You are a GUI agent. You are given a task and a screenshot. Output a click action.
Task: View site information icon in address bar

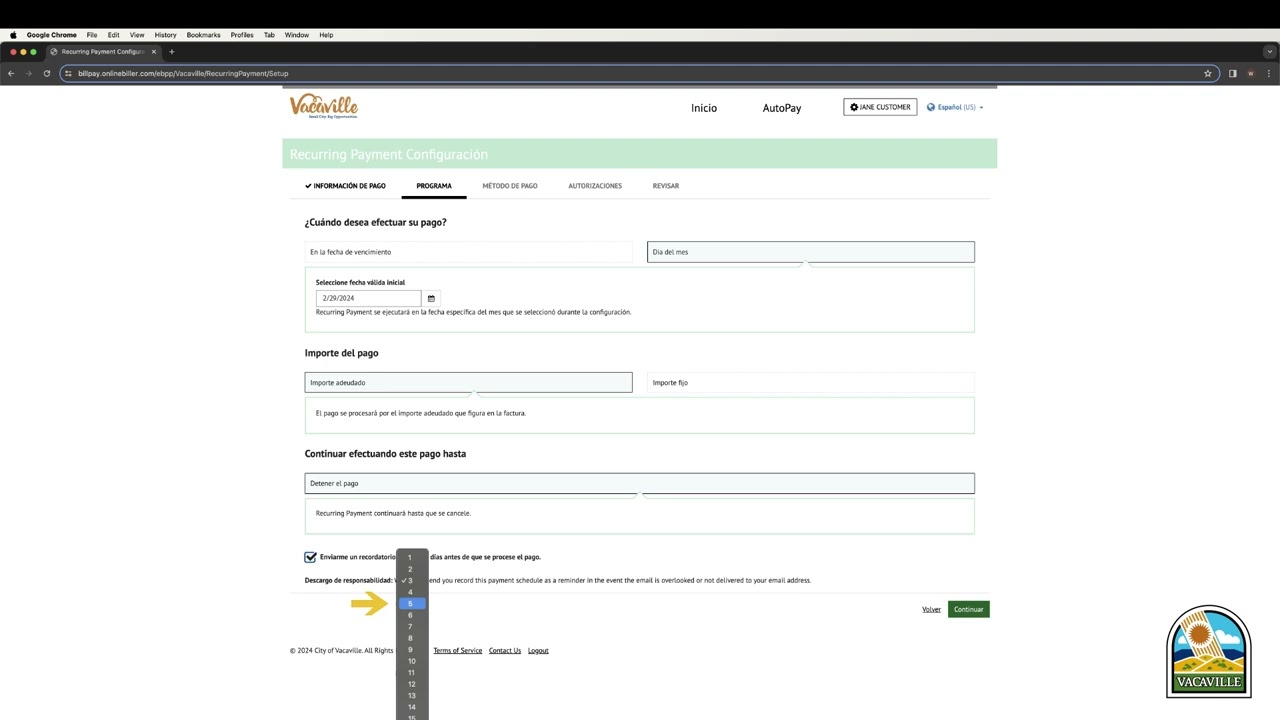pos(68,73)
